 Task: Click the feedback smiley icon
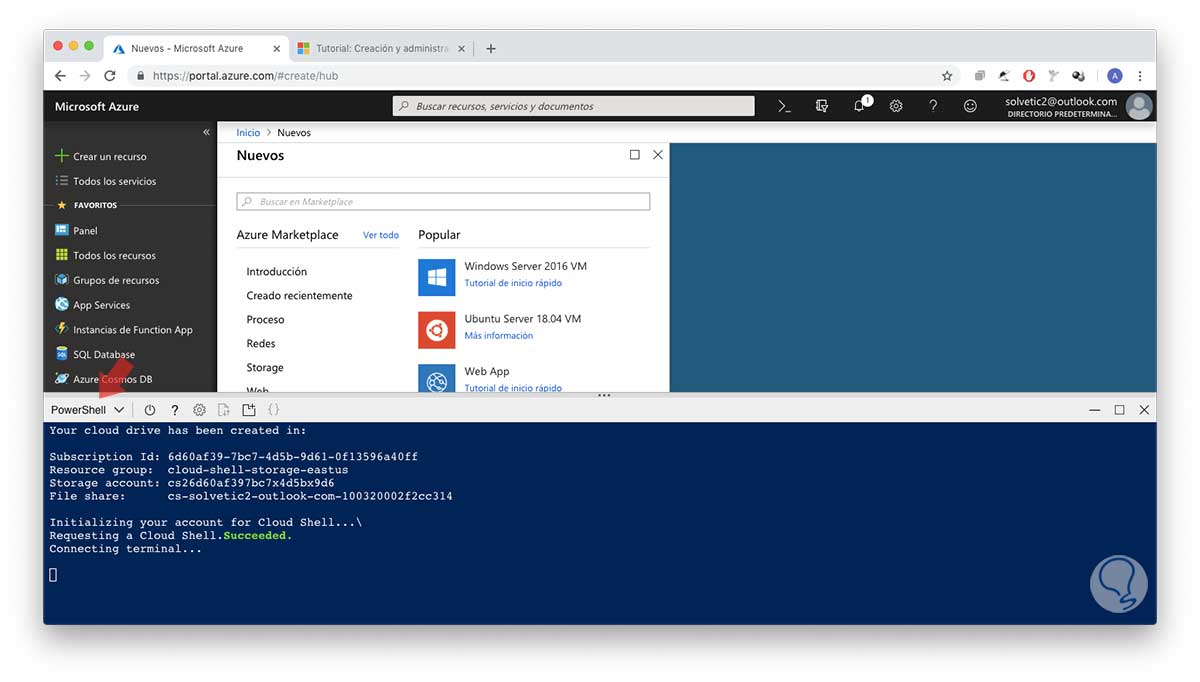point(970,106)
